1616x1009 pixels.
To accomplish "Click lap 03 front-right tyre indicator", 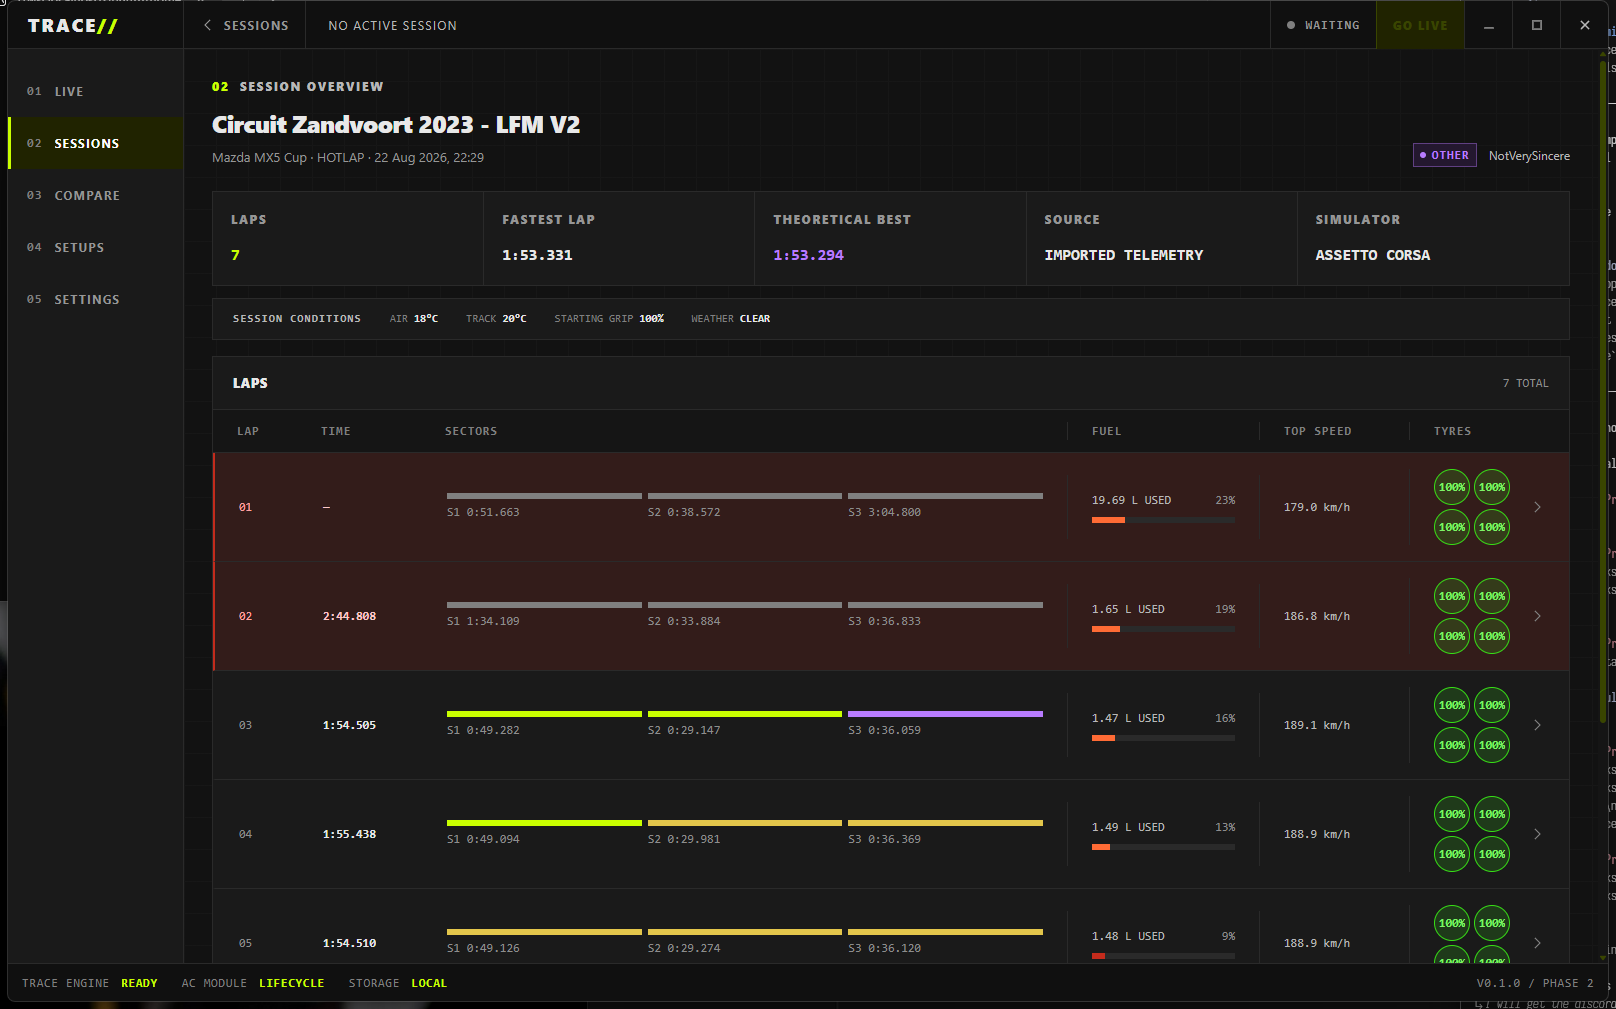I will point(1492,705).
